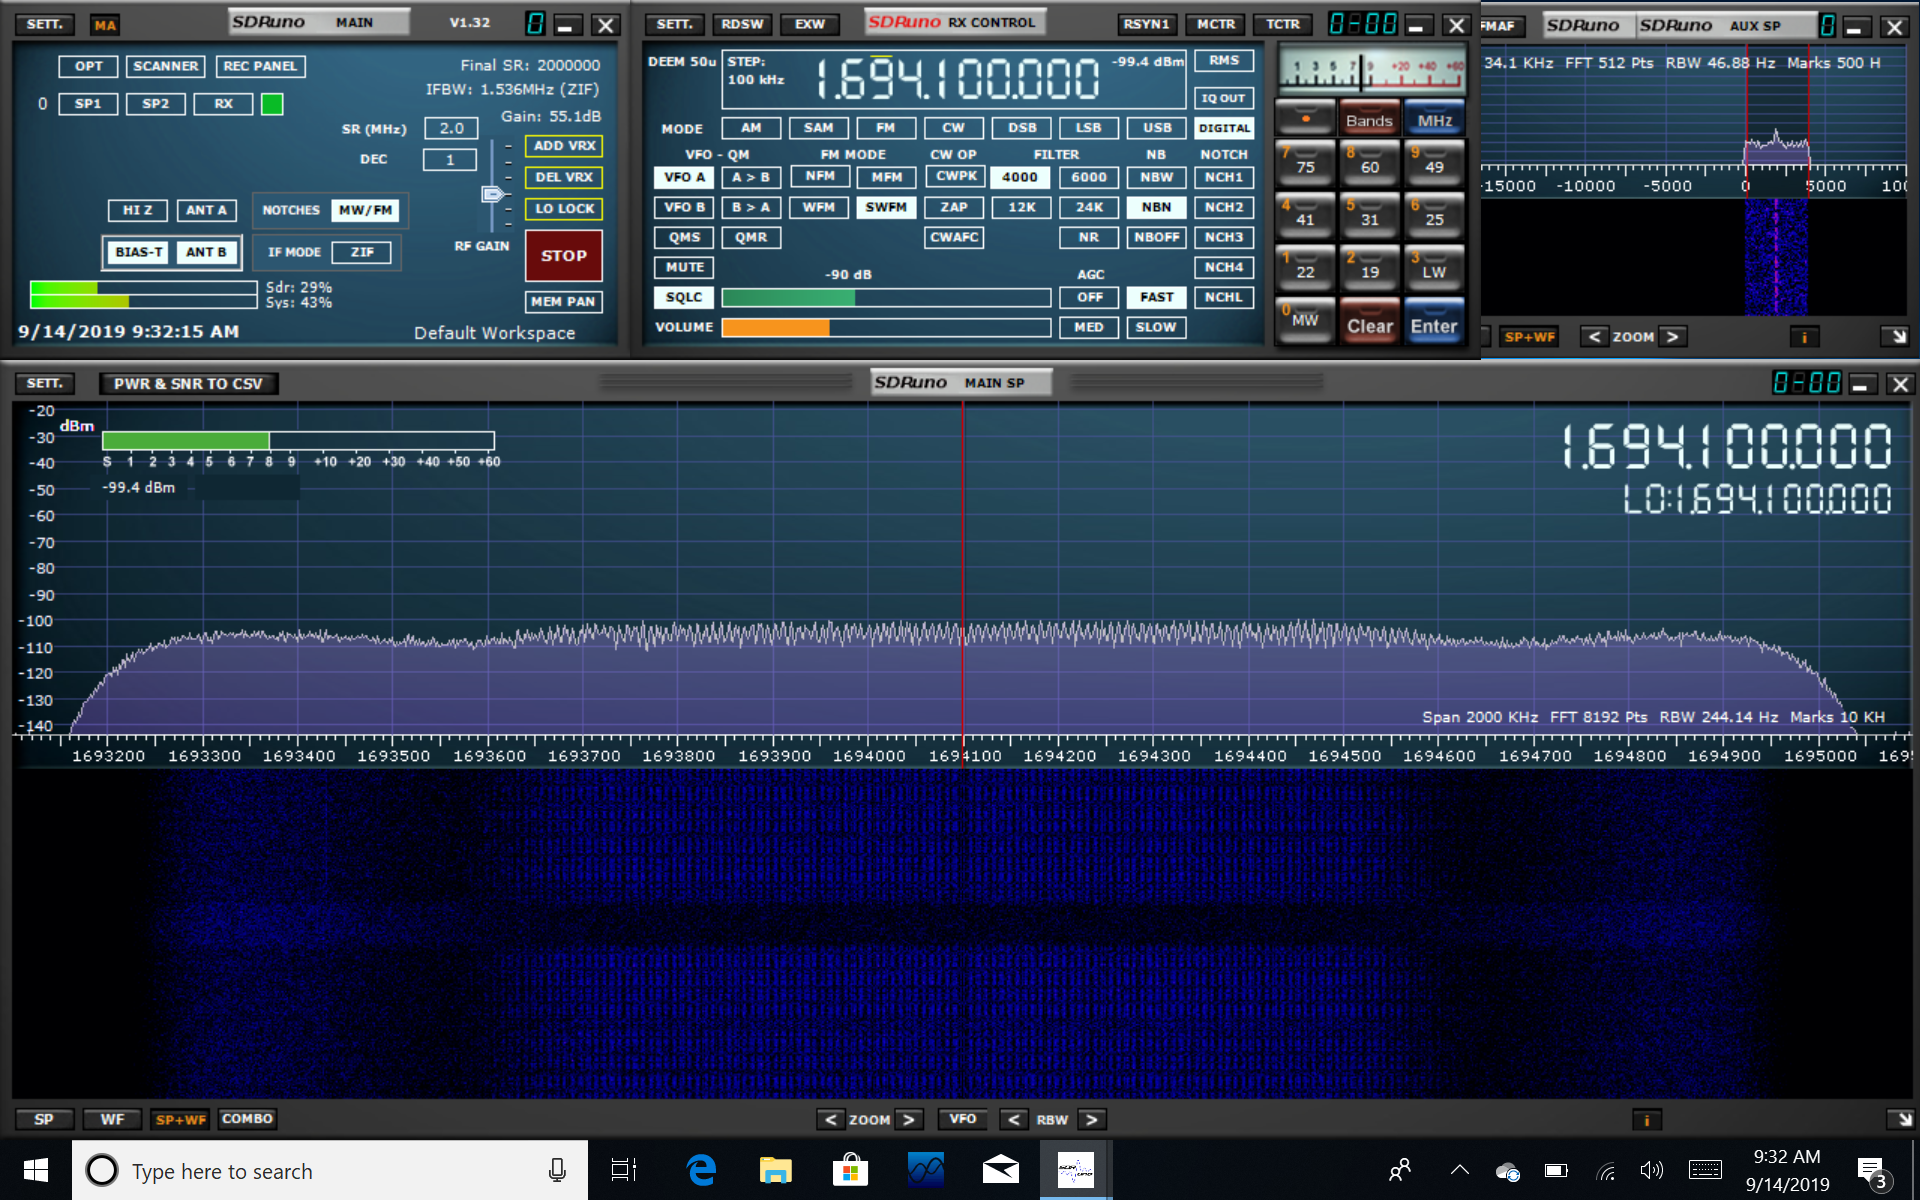The height and width of the screenshot is (1200, 1920).
Task: Click ADD VRX button
Action: coord(564,146)
